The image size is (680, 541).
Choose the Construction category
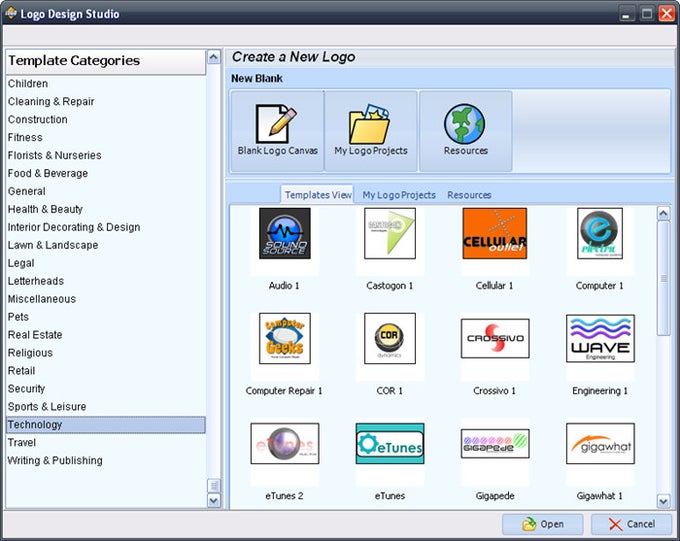[x=105, y=119]
